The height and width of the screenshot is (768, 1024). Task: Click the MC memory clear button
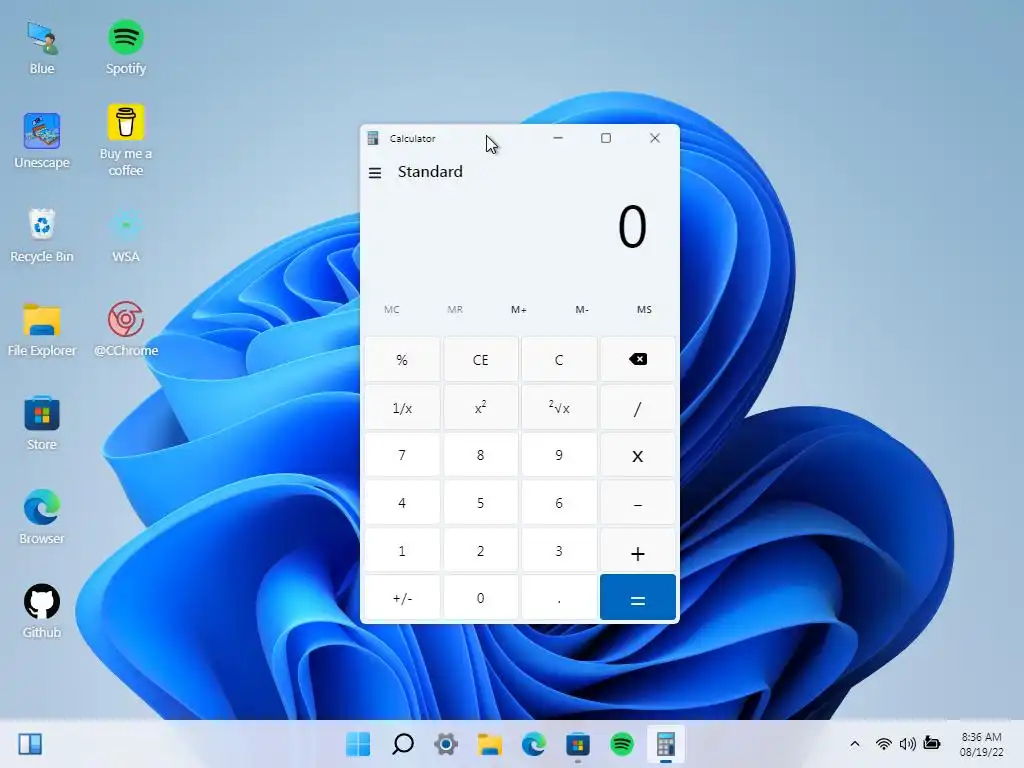click(392, 310)
